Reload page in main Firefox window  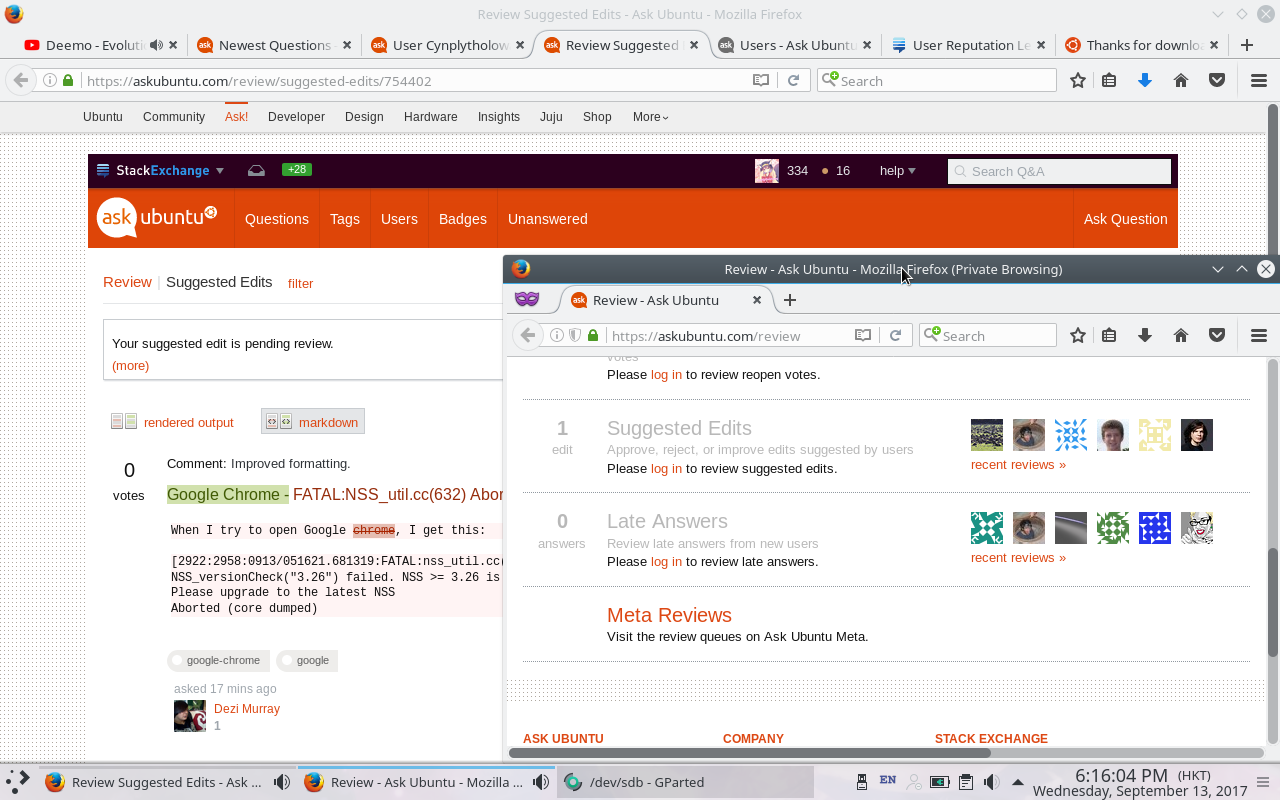click(793, 81)
